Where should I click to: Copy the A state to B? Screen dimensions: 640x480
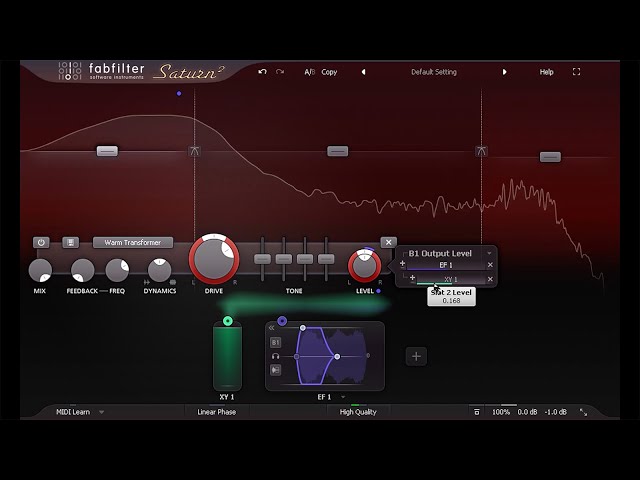click(329, 72)
